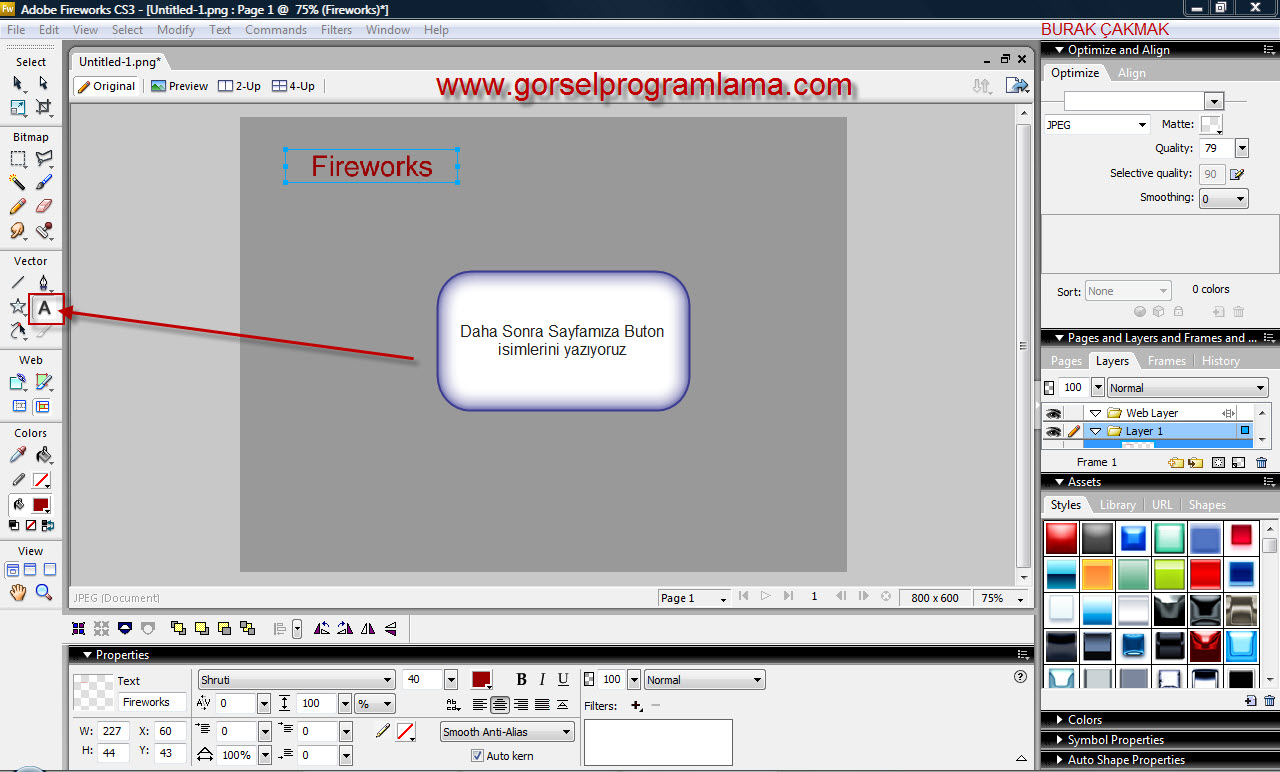
Task: Expand the Colors panel
Action: click(x=1084, y=720)
